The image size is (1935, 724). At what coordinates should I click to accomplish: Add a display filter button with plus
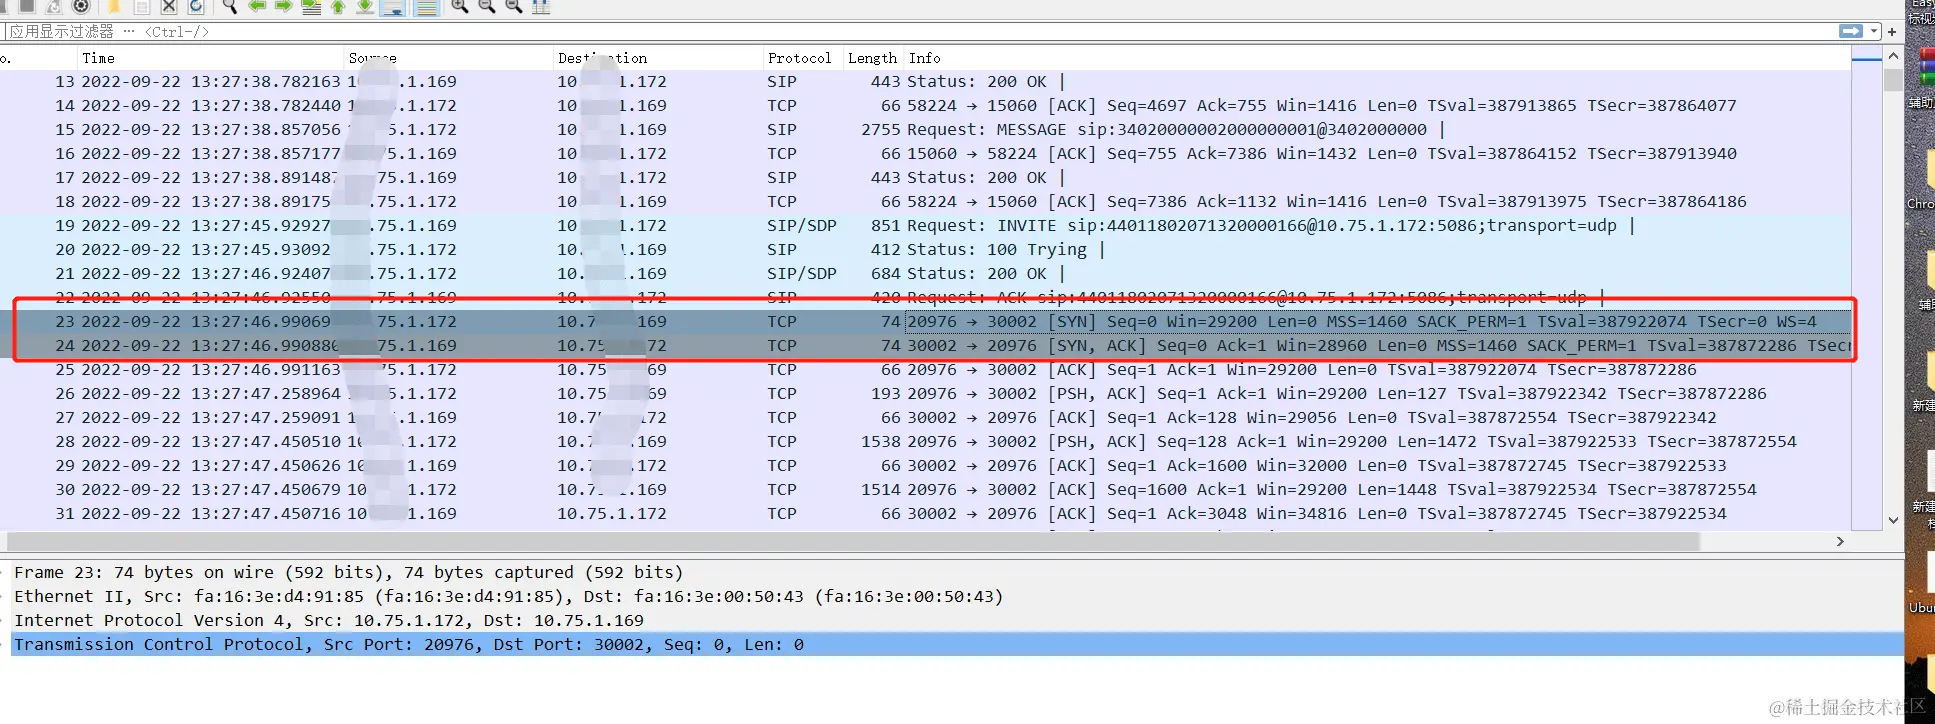coord(1892,31)
